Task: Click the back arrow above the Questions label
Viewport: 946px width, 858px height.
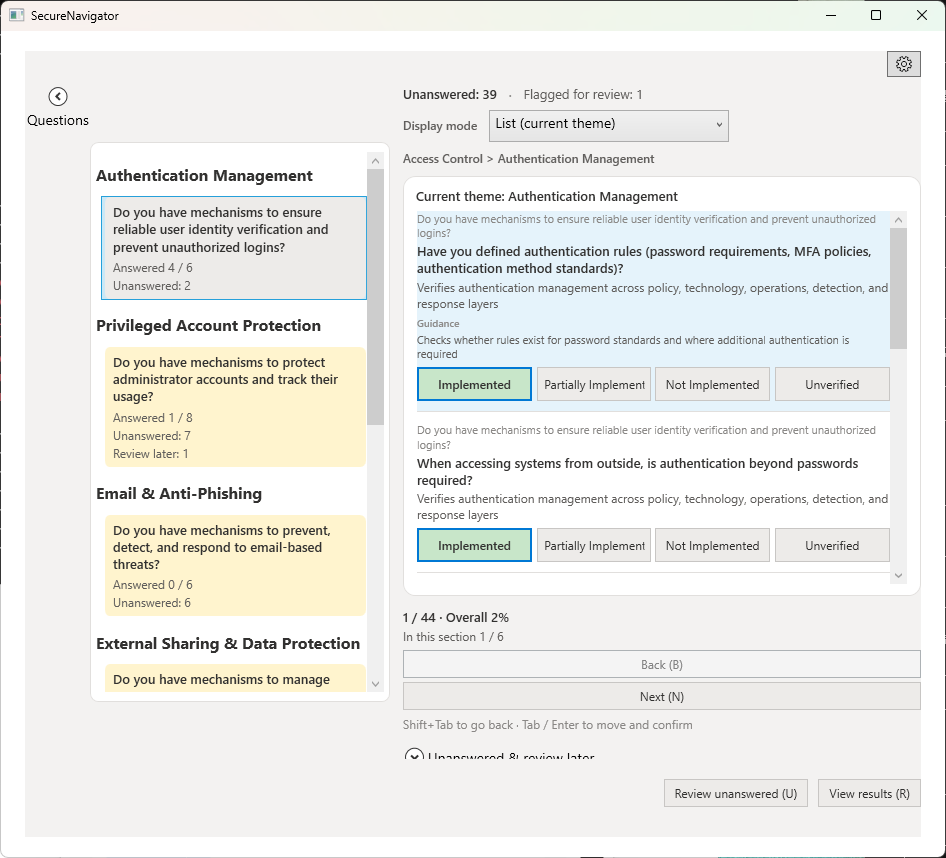Action: (57, 96)
